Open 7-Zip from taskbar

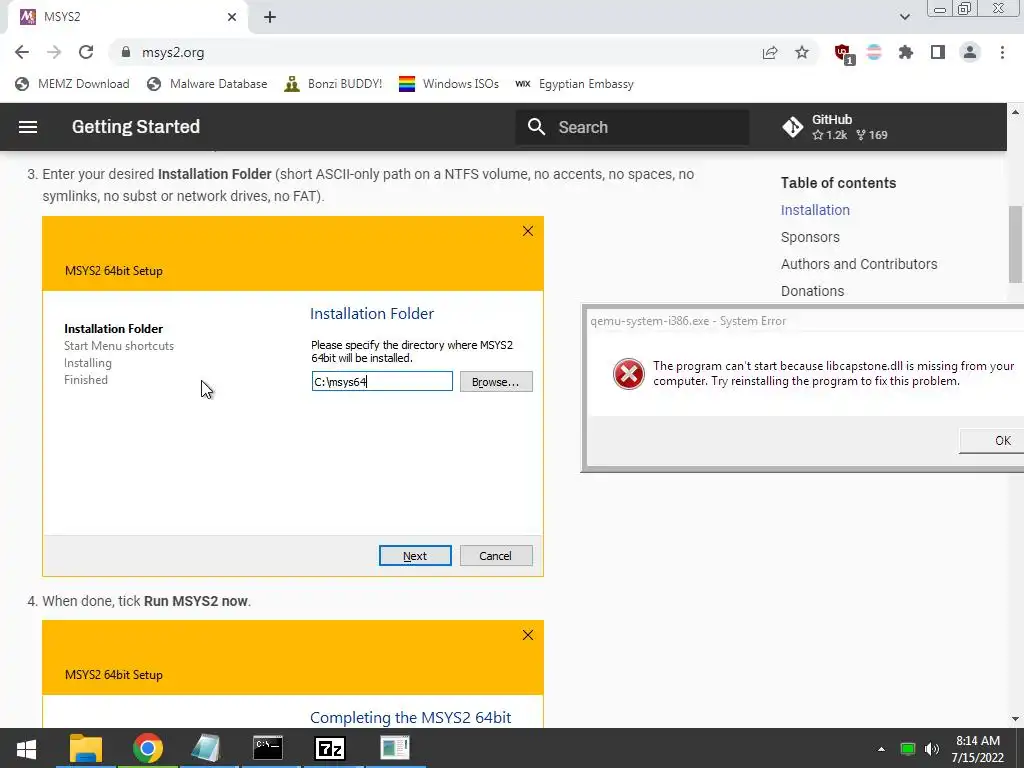tap(329, 748)
